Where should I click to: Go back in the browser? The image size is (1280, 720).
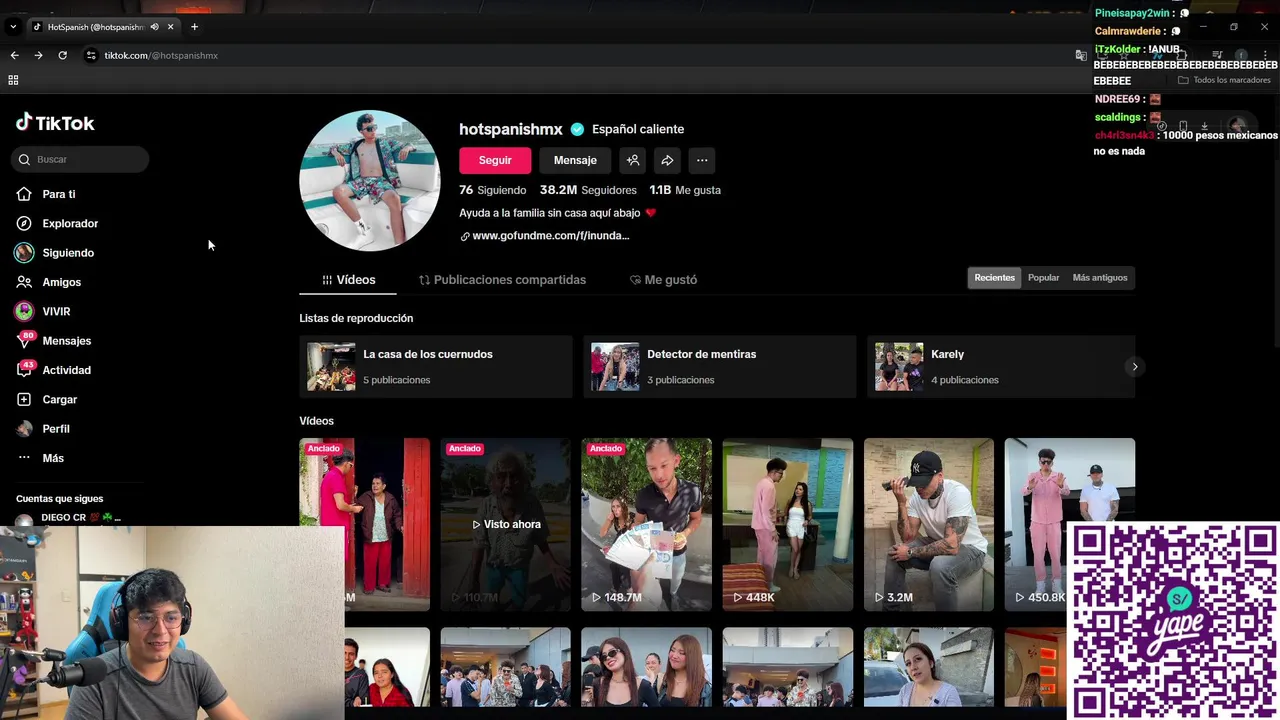tap(14, 55)
